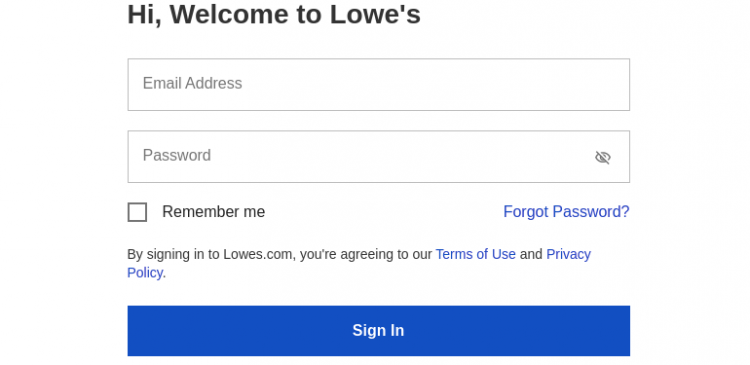Click the Email Address input field
The height and width of the screenshot is (365, 750).
(x=378, y=85)
